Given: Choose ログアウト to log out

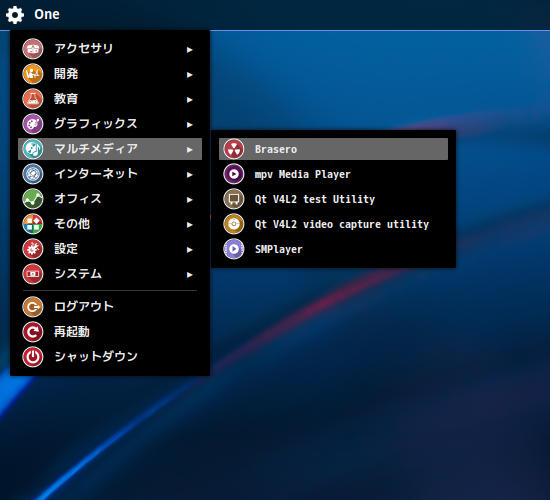Looking at the screenshot, I should point(110,307).
